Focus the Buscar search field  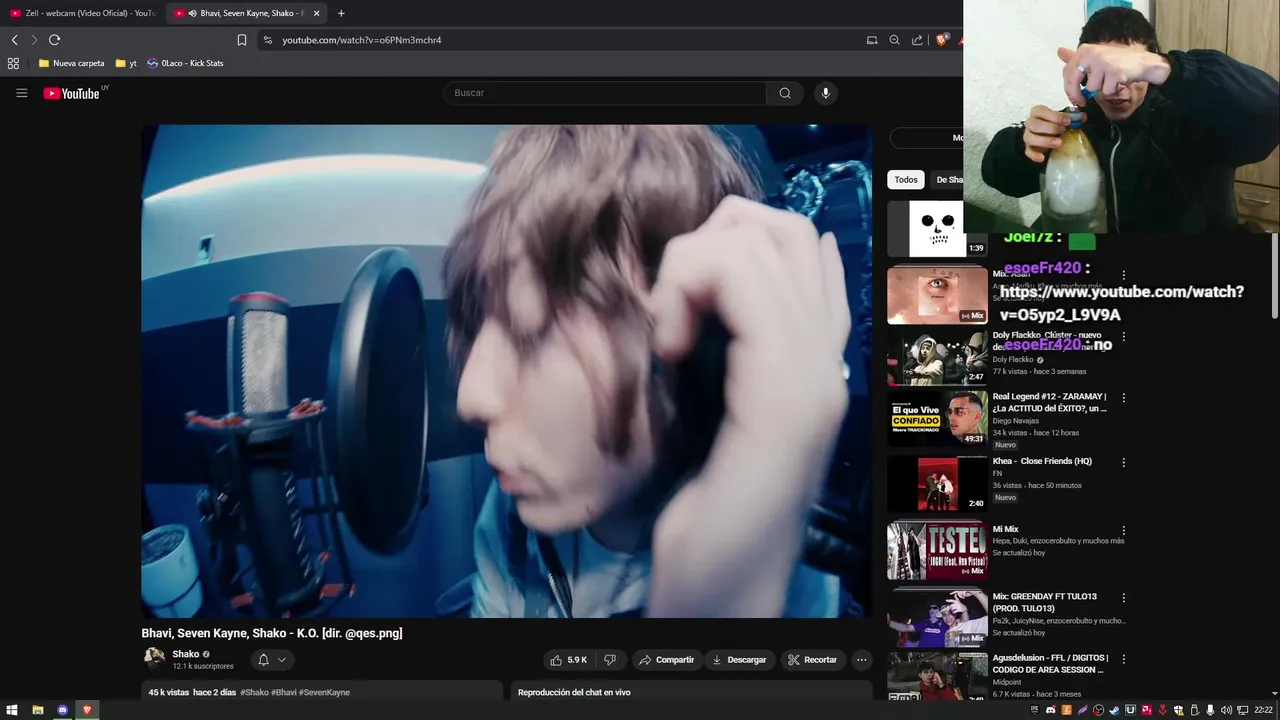click(605, 93)
